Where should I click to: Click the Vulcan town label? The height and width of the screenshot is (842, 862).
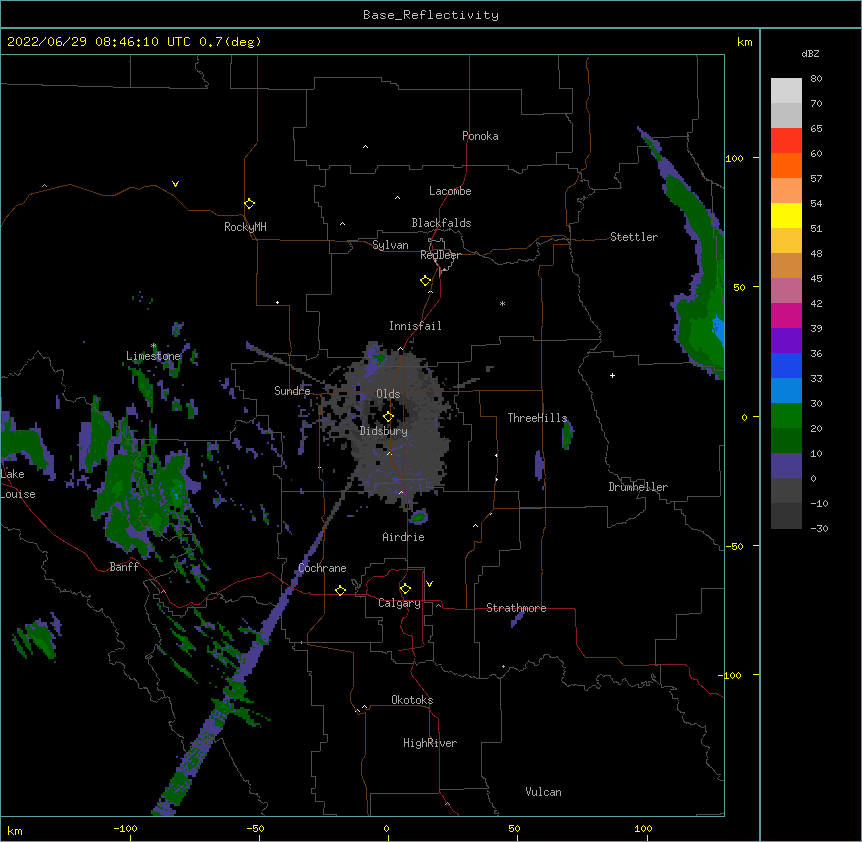[543, 792]
